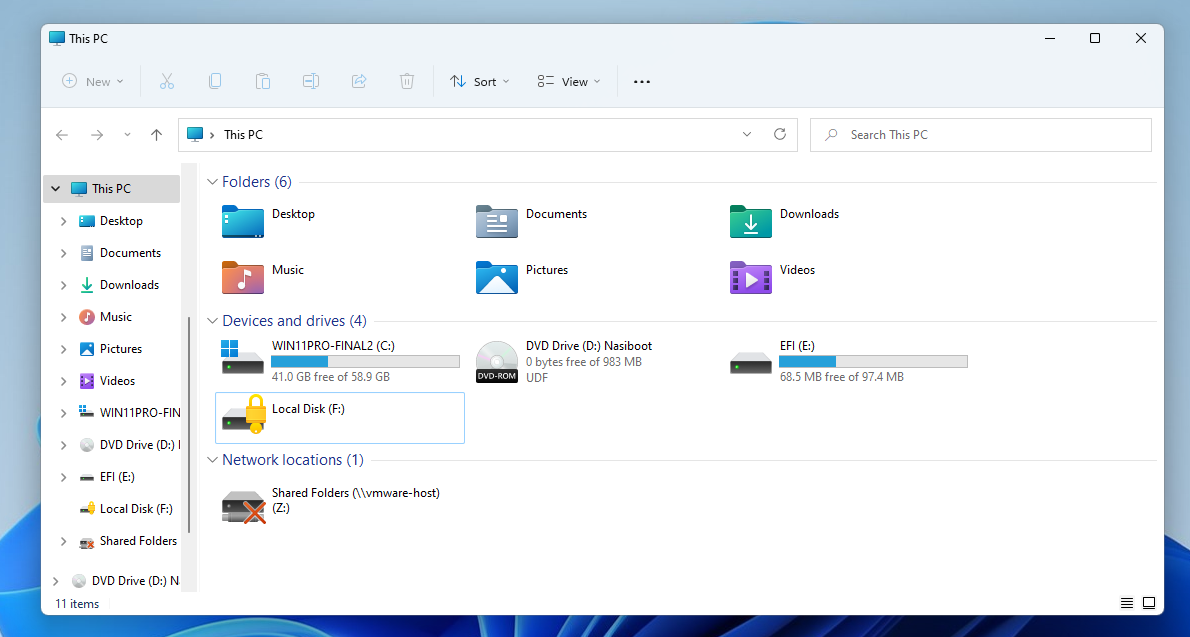Open the Sort dropdown menu
Screen dimensions: 1190x637
(480, 81)
